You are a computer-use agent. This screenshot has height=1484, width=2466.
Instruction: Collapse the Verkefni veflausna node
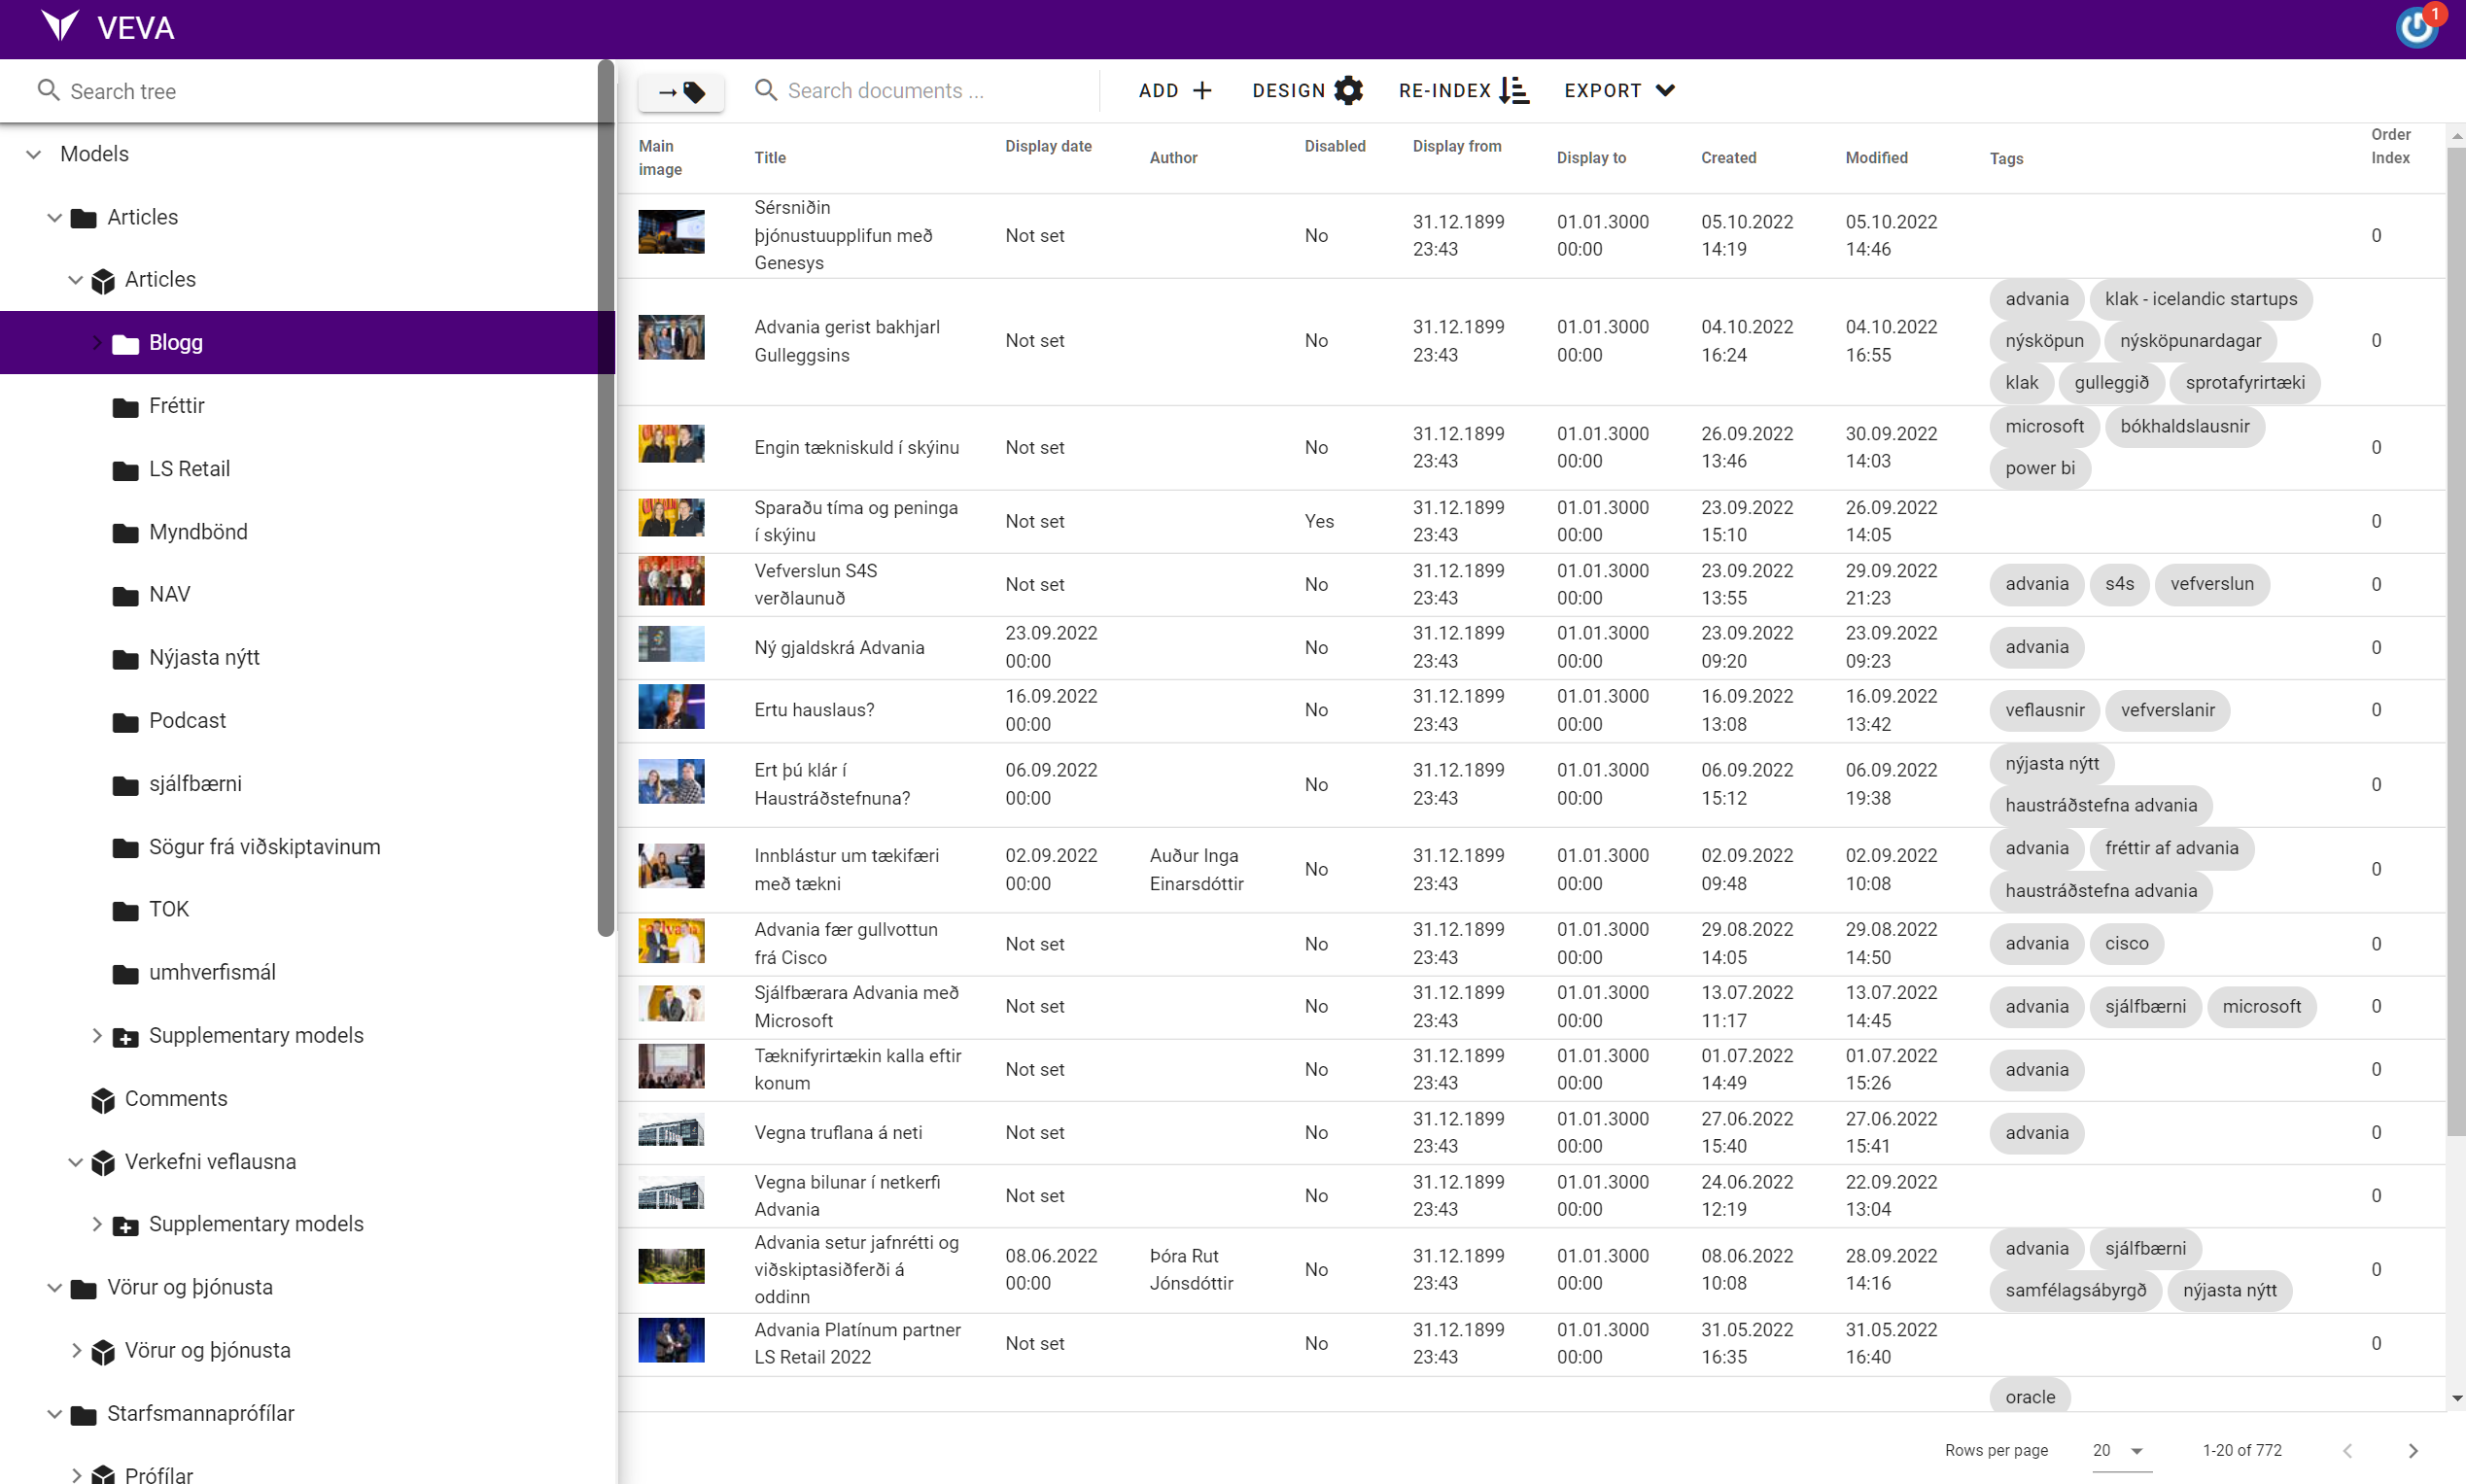click(75, 1161)
